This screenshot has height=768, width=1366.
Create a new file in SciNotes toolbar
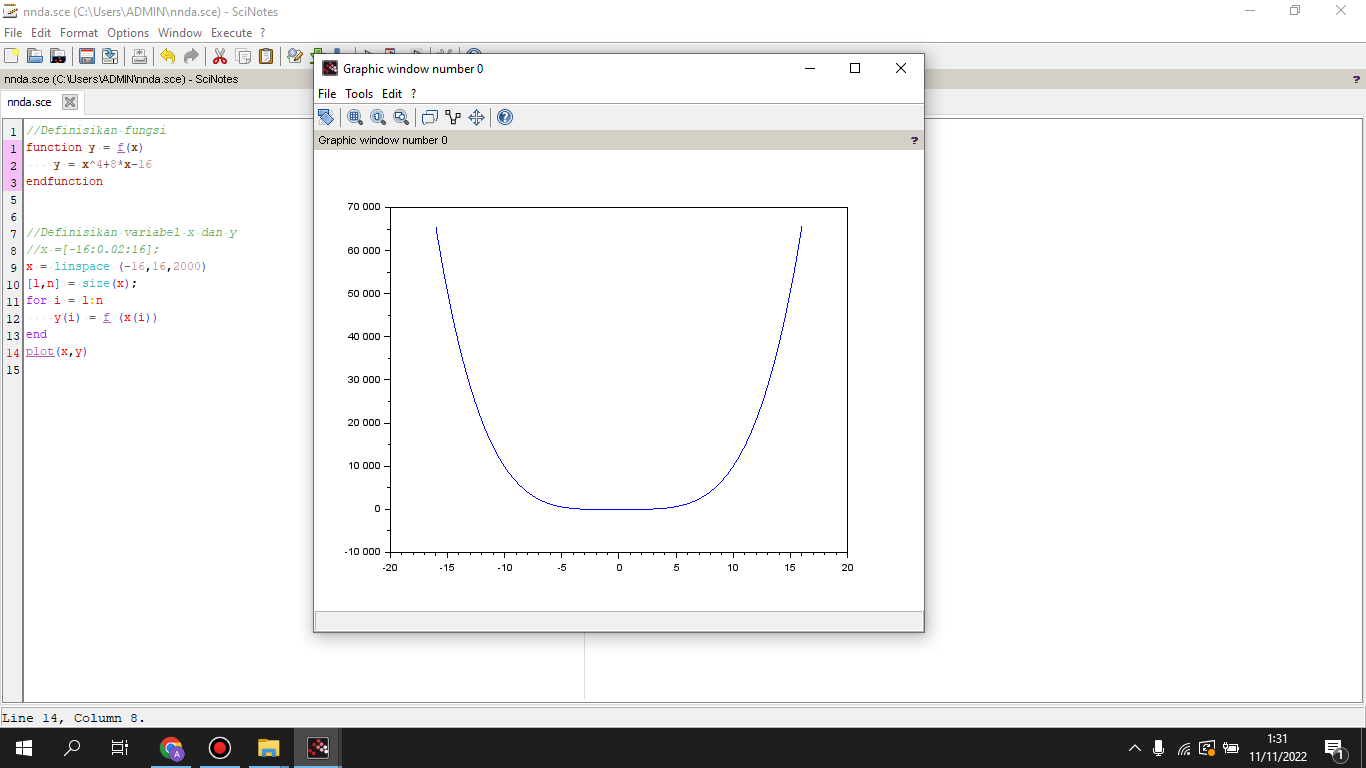click(12, 56)
